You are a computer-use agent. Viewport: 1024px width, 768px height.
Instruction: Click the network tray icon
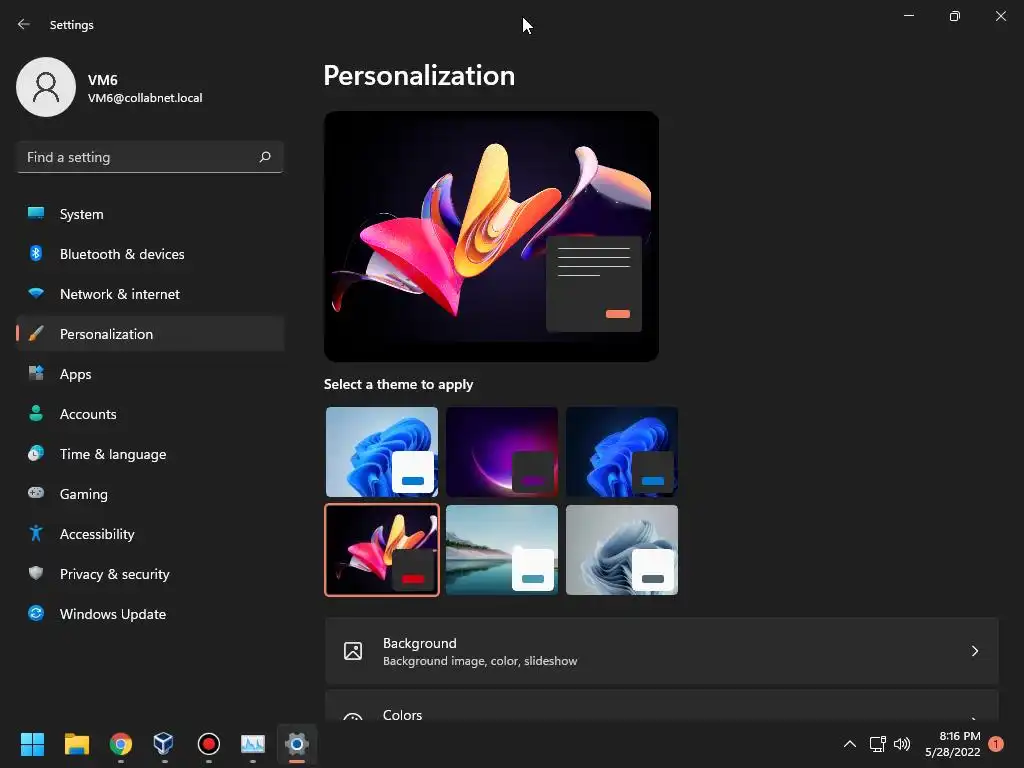[x=877, y=744]
